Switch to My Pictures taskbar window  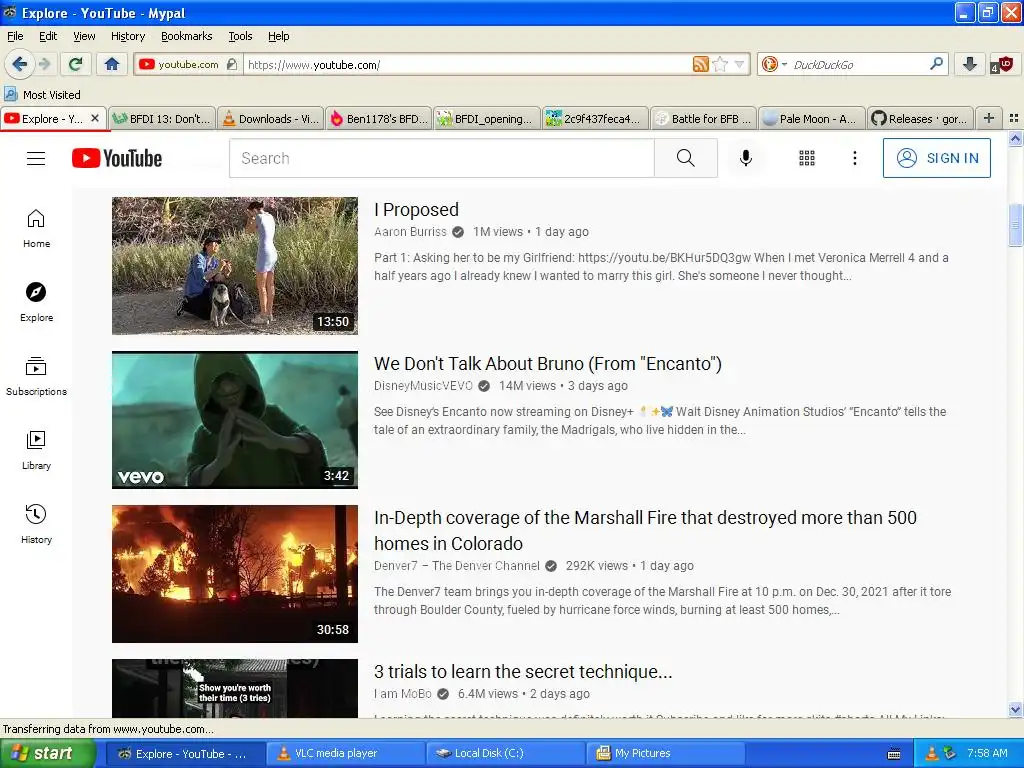[665, 753]
